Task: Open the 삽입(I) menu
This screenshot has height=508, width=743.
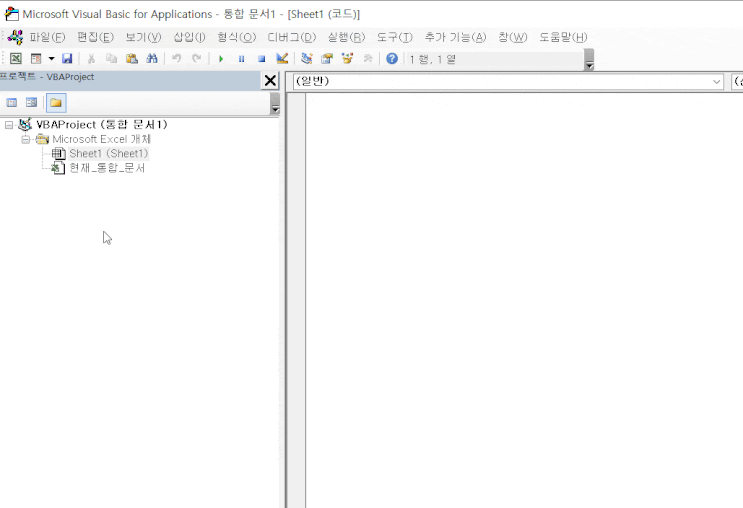Action: pyautogui.click(x=189, y=37)
